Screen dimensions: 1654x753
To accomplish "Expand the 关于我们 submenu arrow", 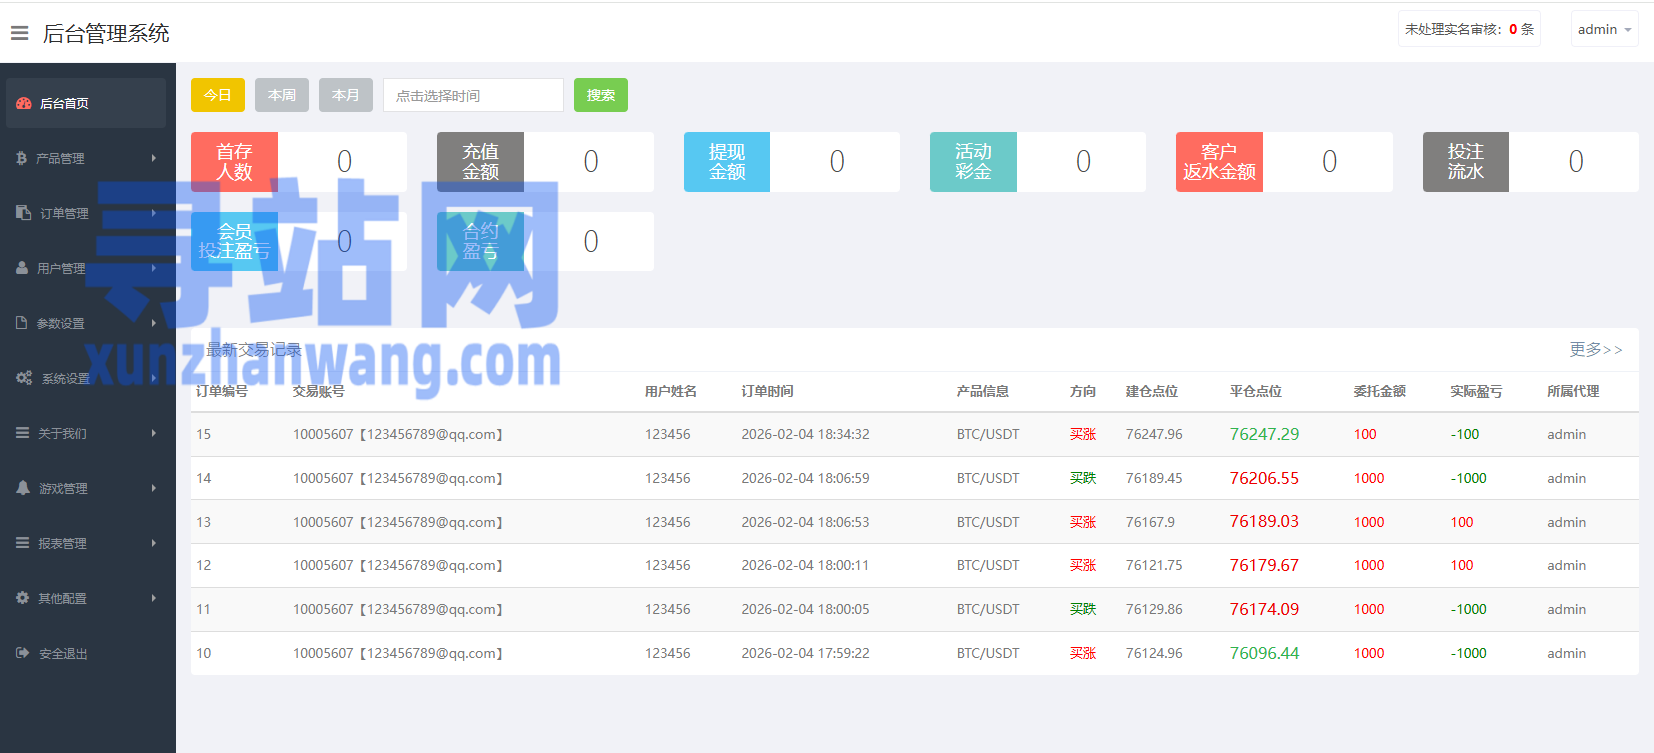I will 154,433.
